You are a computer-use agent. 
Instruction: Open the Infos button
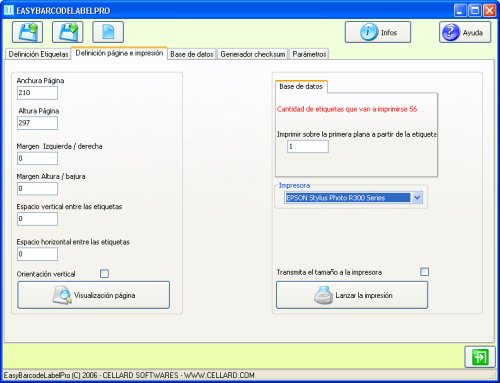378,32
